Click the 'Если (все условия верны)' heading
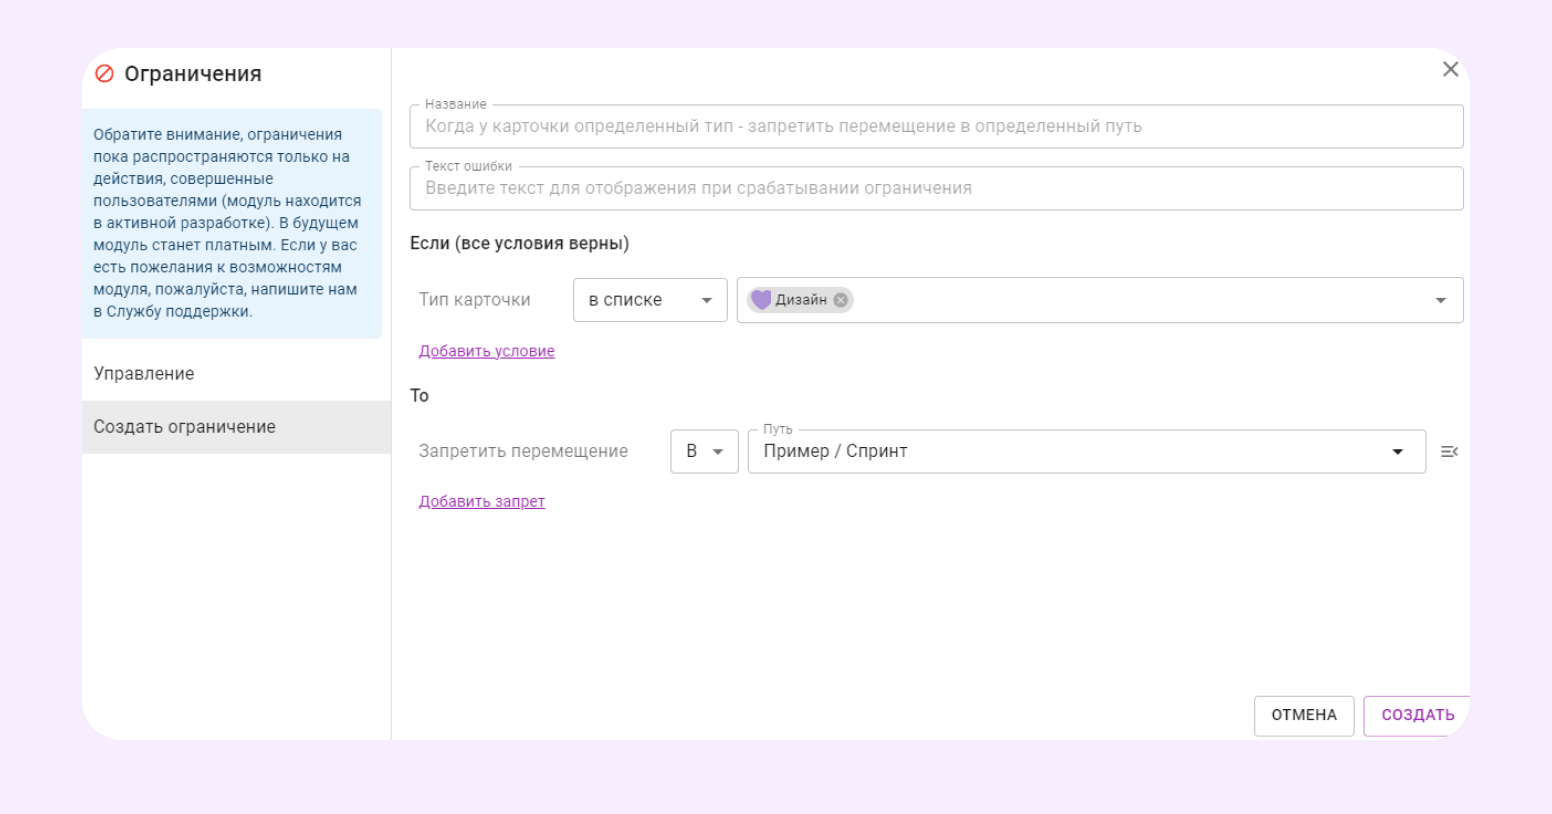Screen dimensions: 1552x814 point(519,243)
